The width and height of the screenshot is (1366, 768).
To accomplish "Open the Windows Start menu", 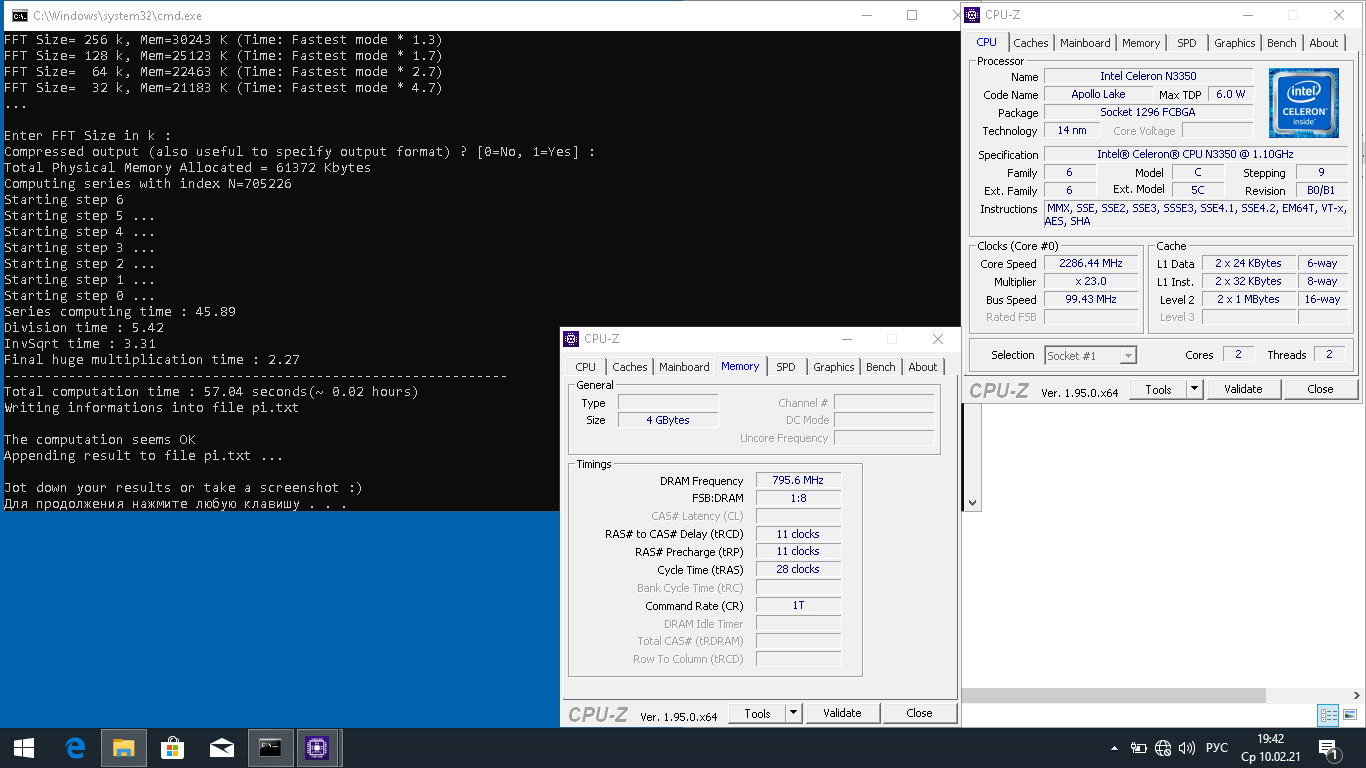I will (24, 747).
